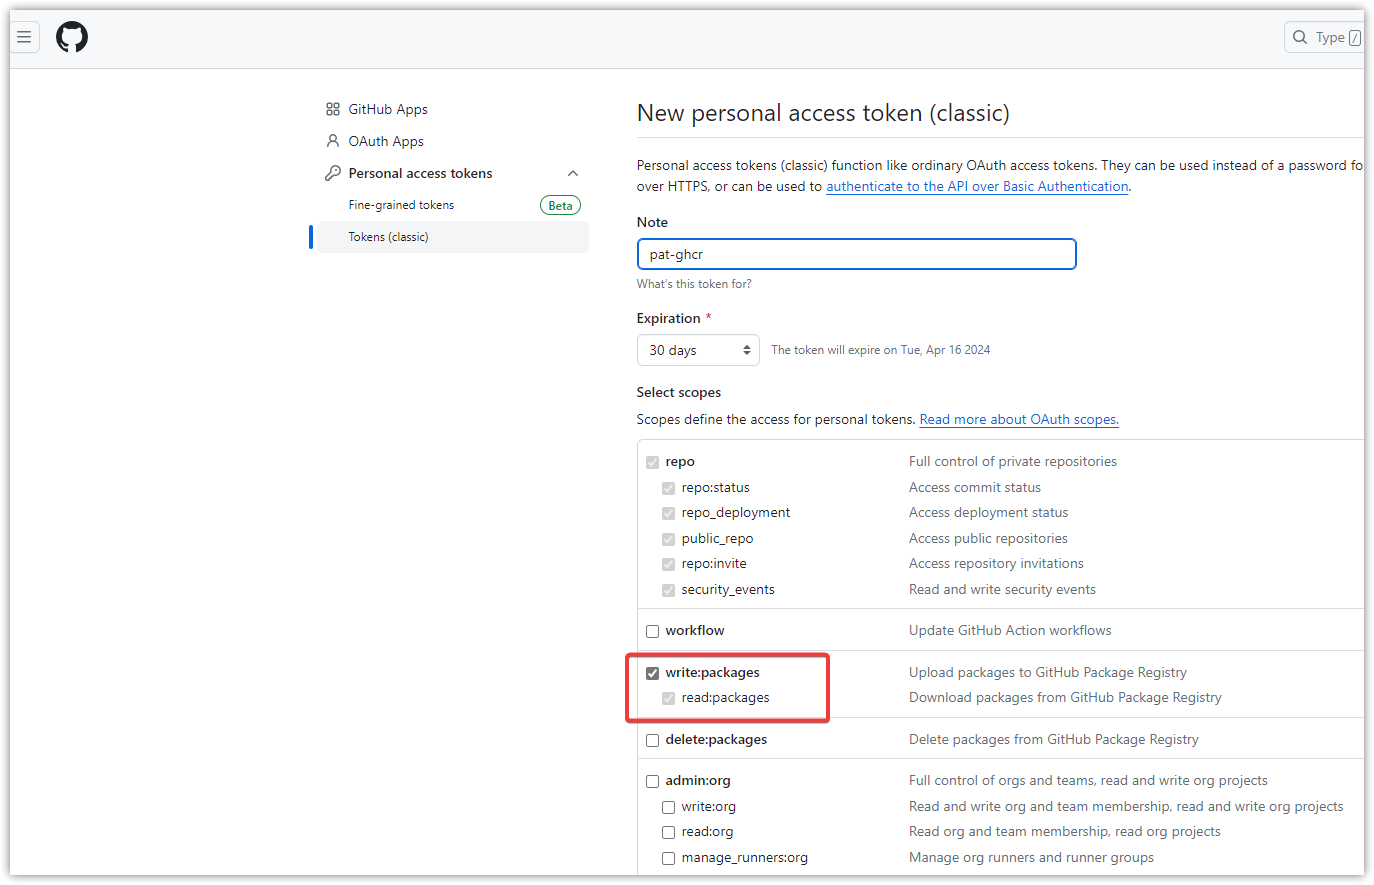Image resolution: width=1374 pixels, height=885 pixels.
Task: Switch to Fine-grained tokens
Action: click(401, 204)
